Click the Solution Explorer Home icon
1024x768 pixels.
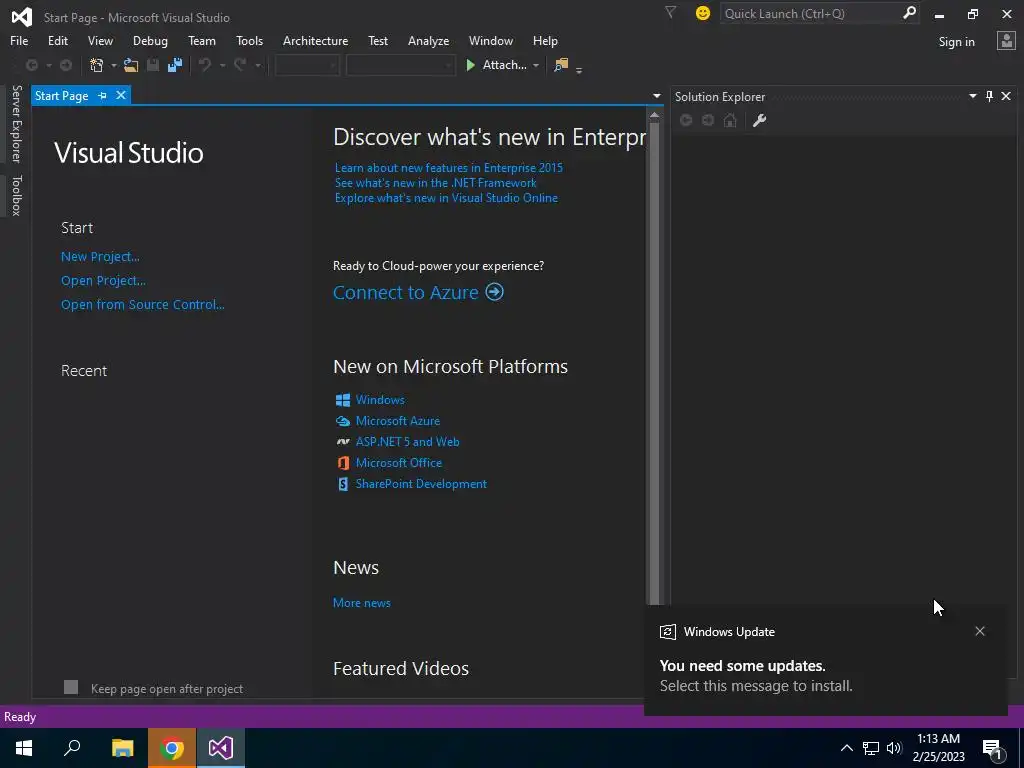[730, 120]
